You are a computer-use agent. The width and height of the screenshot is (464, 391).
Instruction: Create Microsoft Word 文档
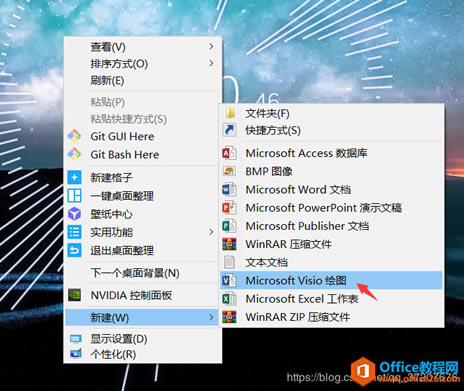coord(332,189)
